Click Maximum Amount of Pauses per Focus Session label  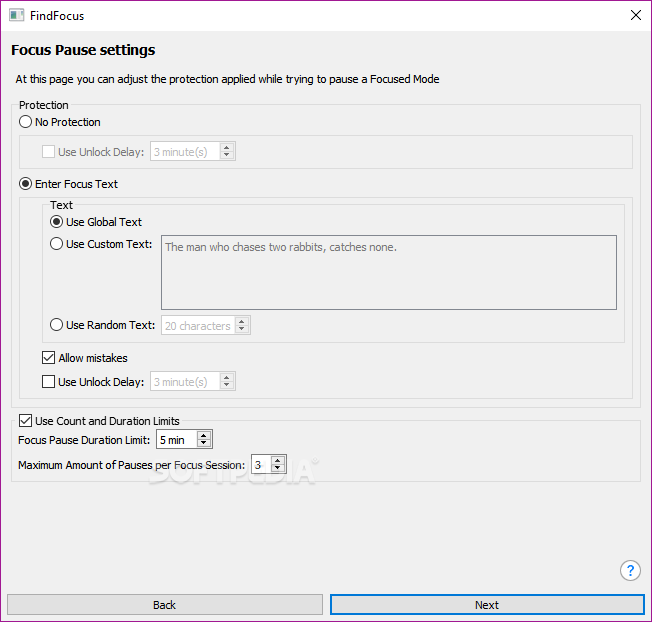click(x=131, y=465)
